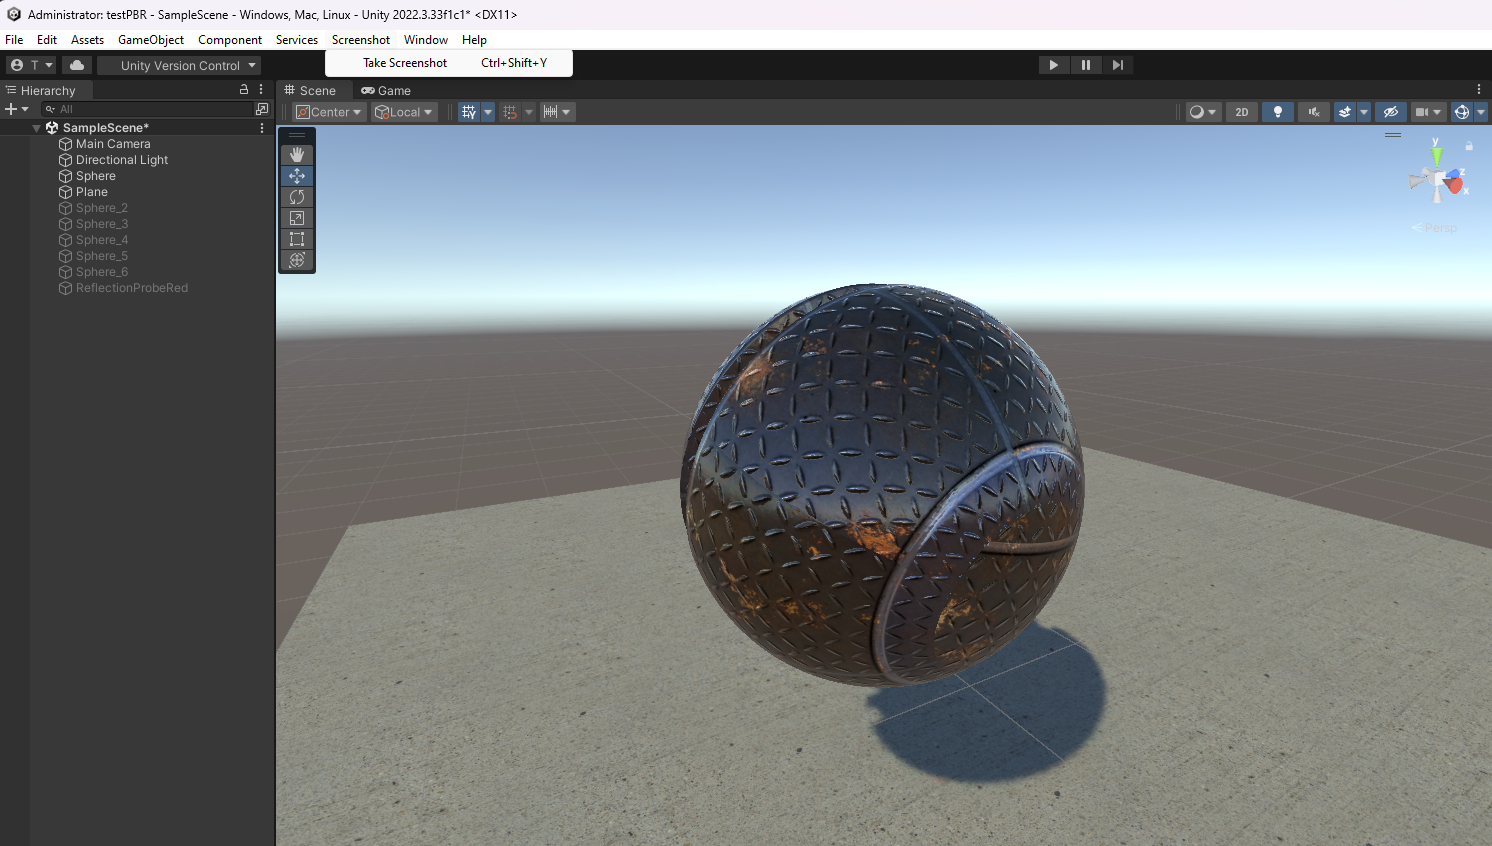1492x846 pixels.
Task: Click the Hierarchy search field
Action: click(x=150, y=109)
